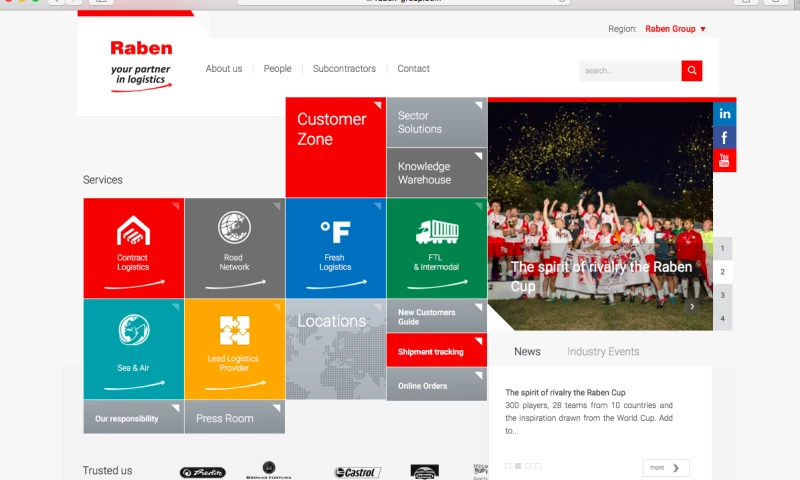Select the first news pagination dot

(508, 466)
